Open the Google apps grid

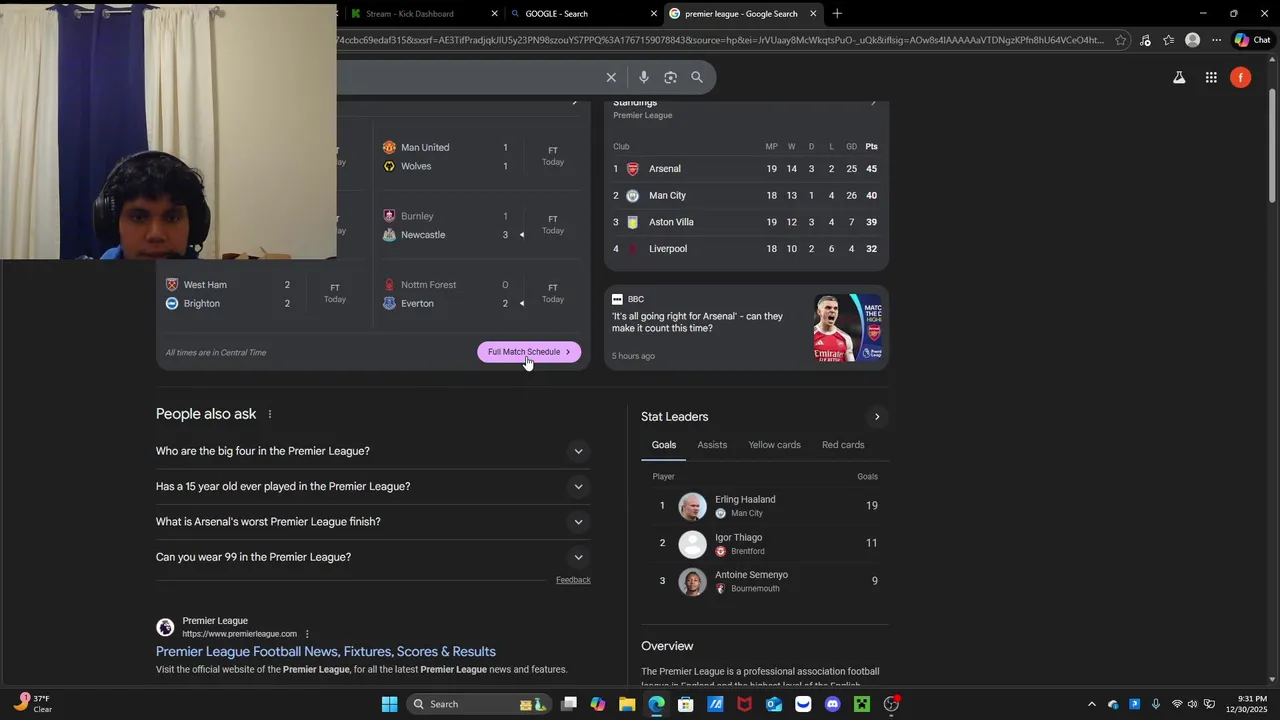pos(1211,77)
